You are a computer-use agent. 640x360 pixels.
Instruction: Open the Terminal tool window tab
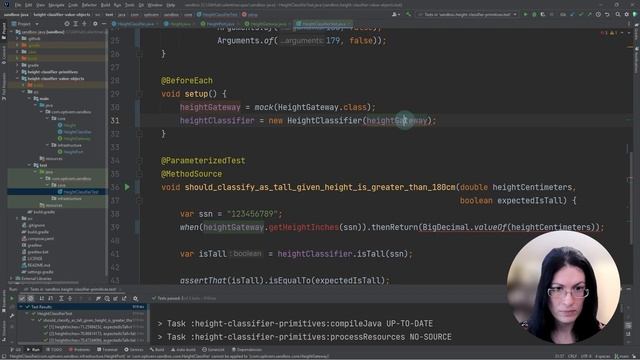point(107,349)
